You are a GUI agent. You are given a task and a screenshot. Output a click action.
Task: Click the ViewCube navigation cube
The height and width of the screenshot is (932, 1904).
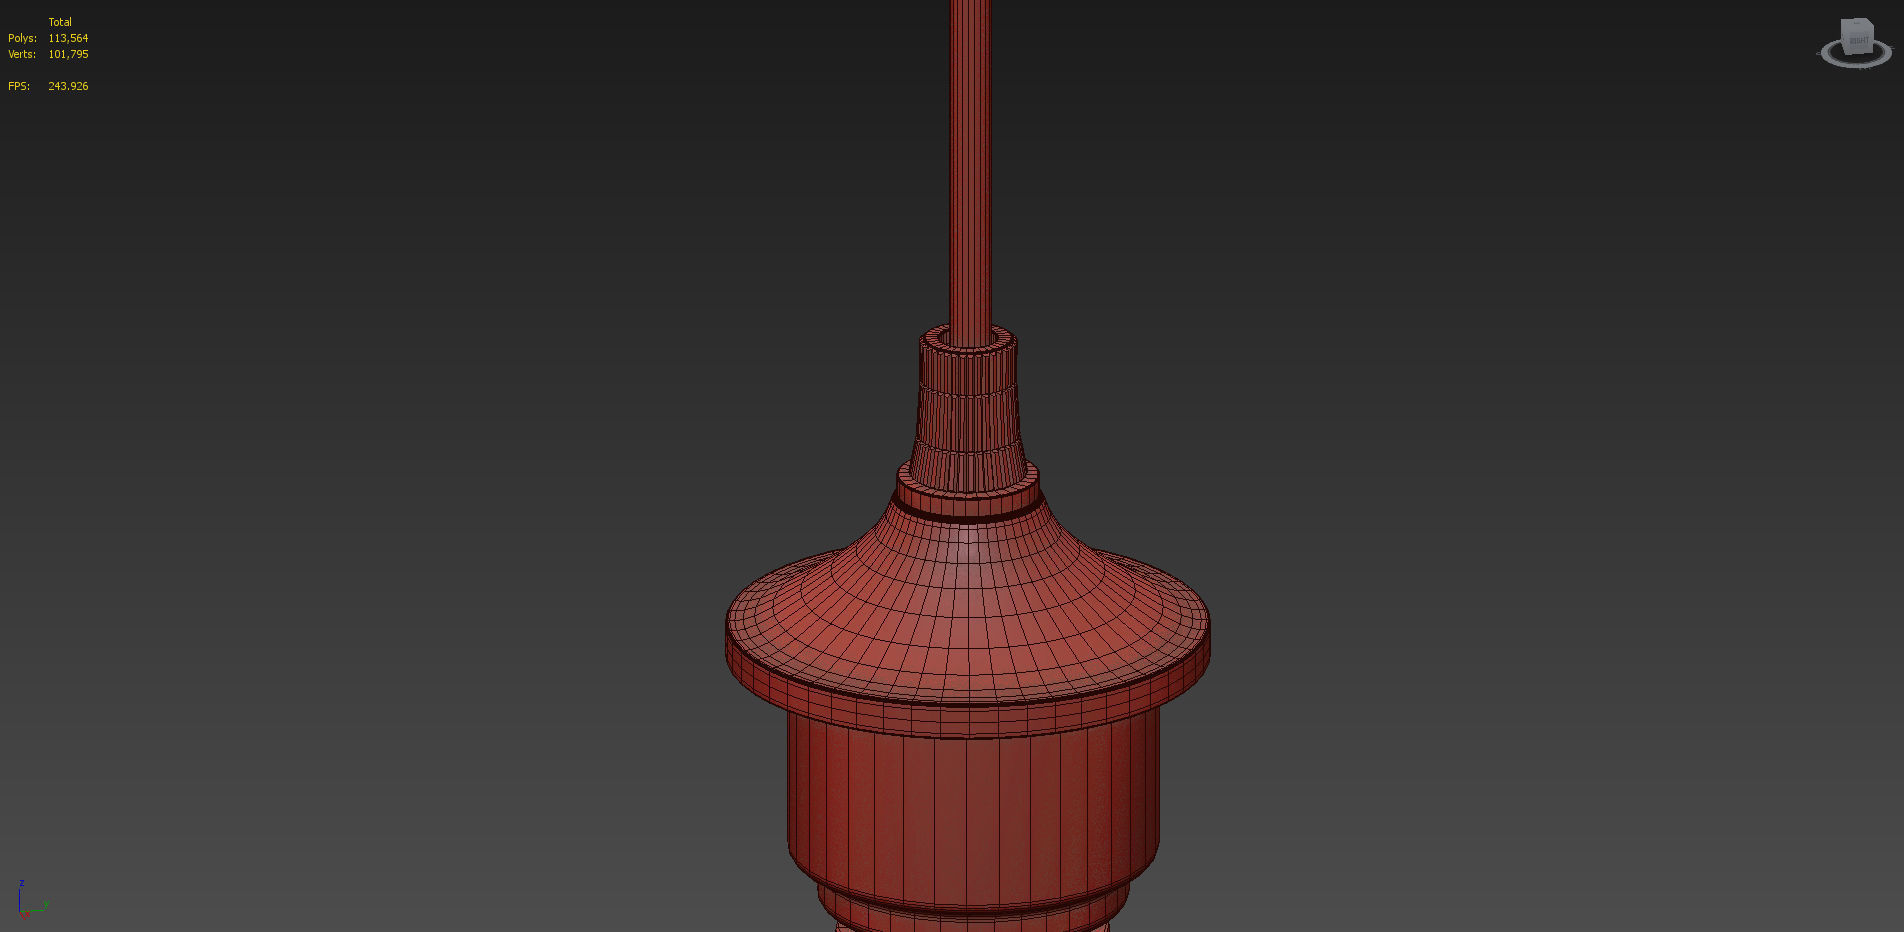point(1857,36)
